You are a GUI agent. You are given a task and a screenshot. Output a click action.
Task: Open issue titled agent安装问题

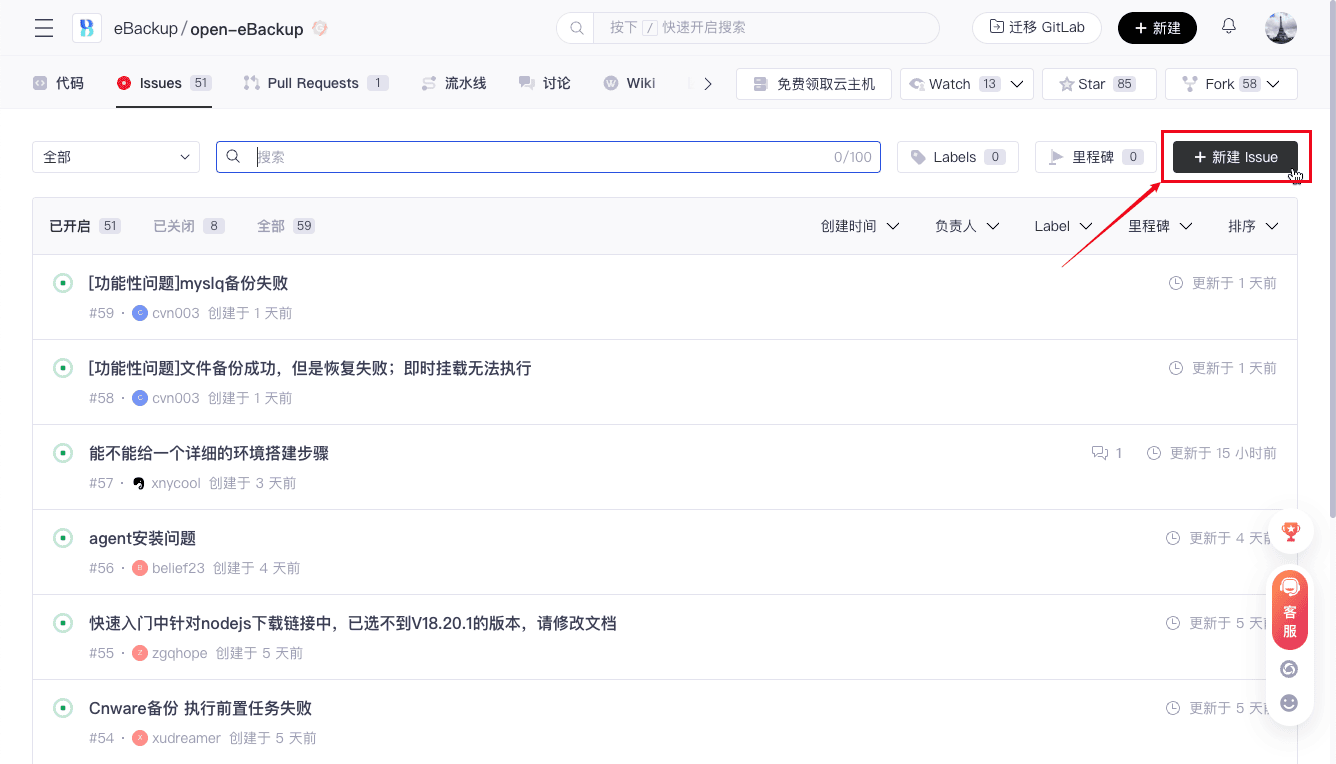(x=142, y=538)
